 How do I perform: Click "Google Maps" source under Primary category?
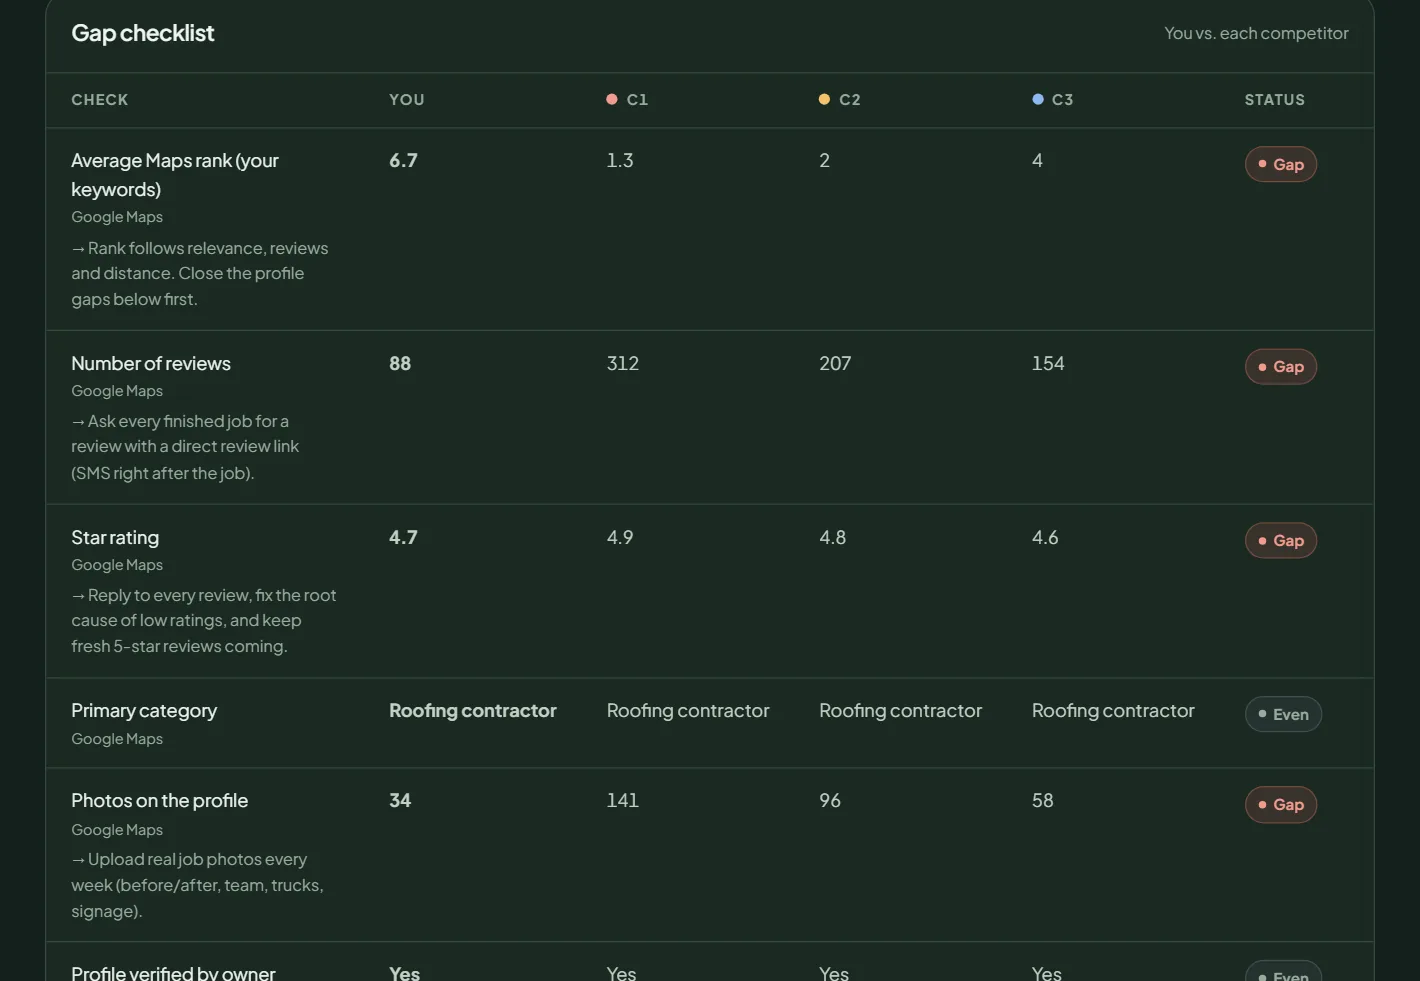click(x=117, y=739)
